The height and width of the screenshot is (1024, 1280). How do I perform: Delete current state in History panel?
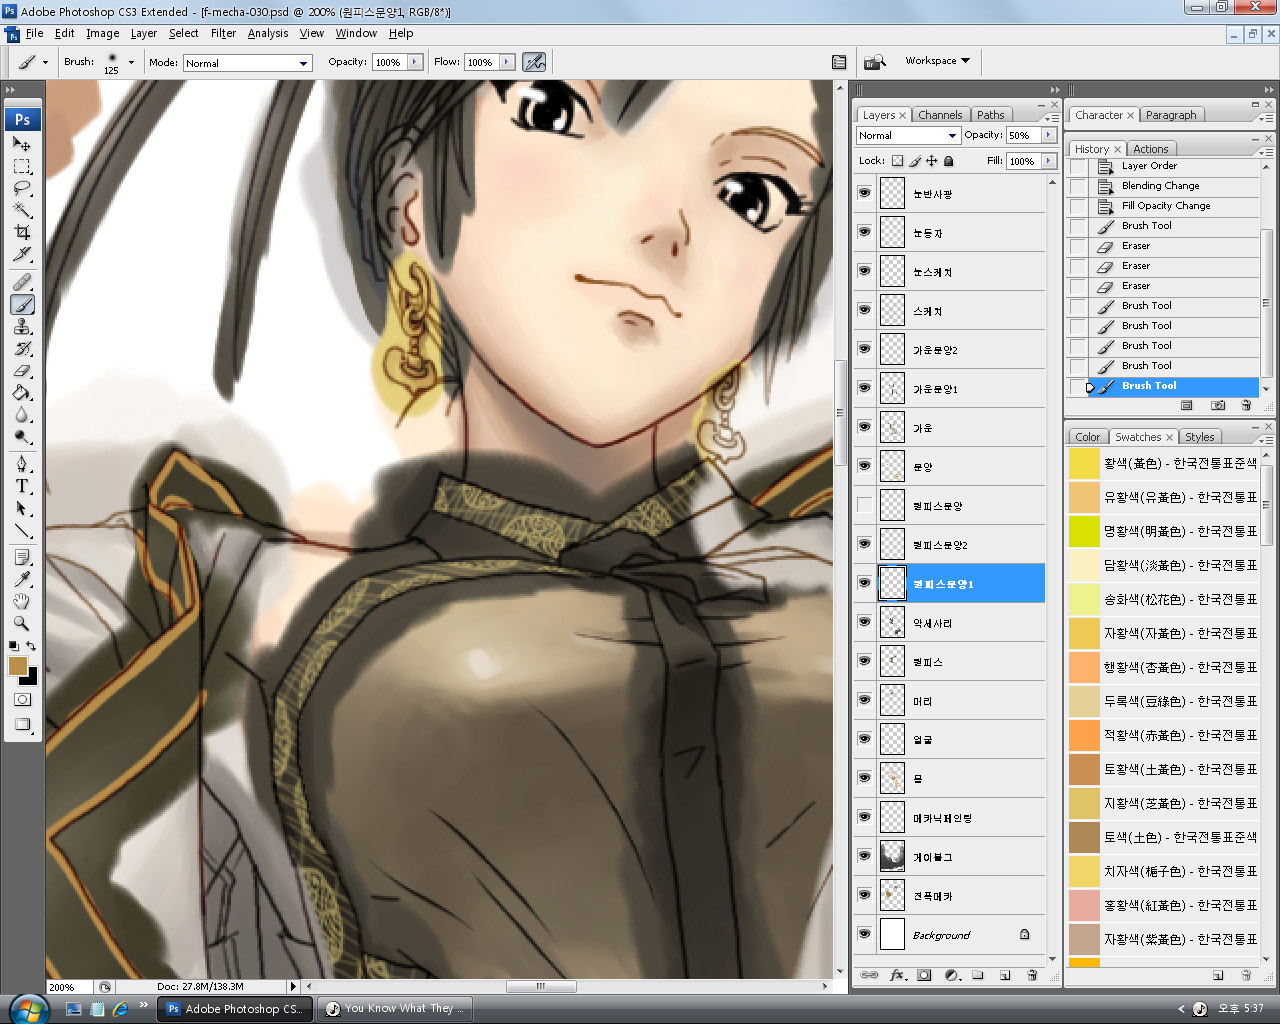[1246, 405]
